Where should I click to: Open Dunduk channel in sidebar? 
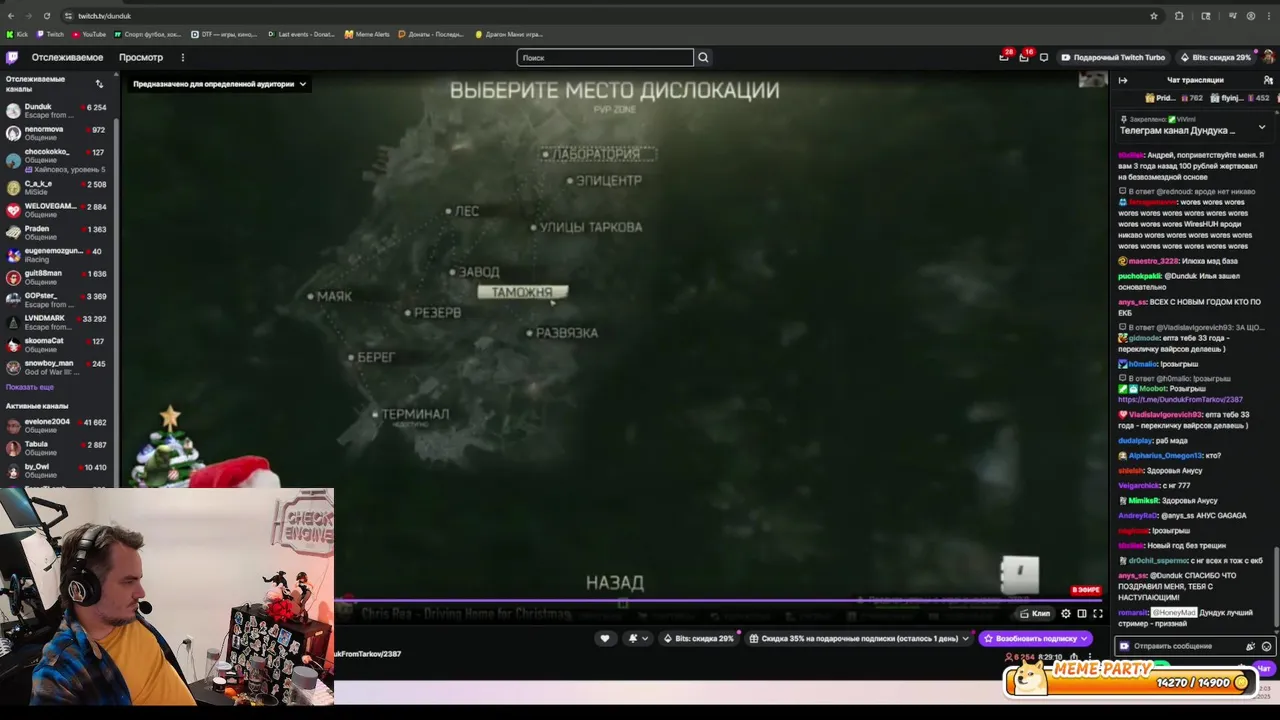point(59,111)
